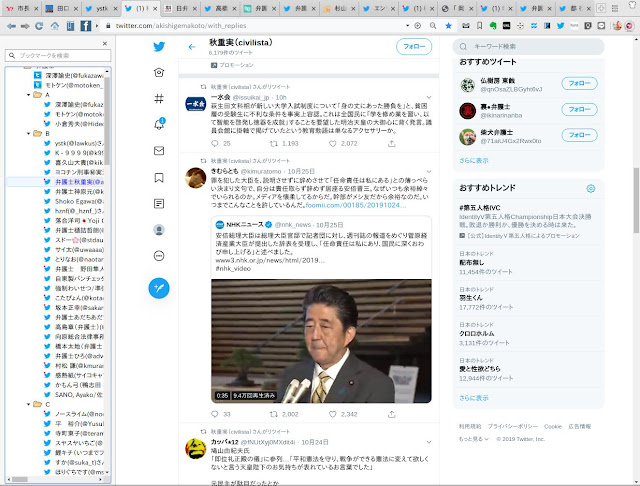Reply to the きむらとも tweet

point(215,414)
